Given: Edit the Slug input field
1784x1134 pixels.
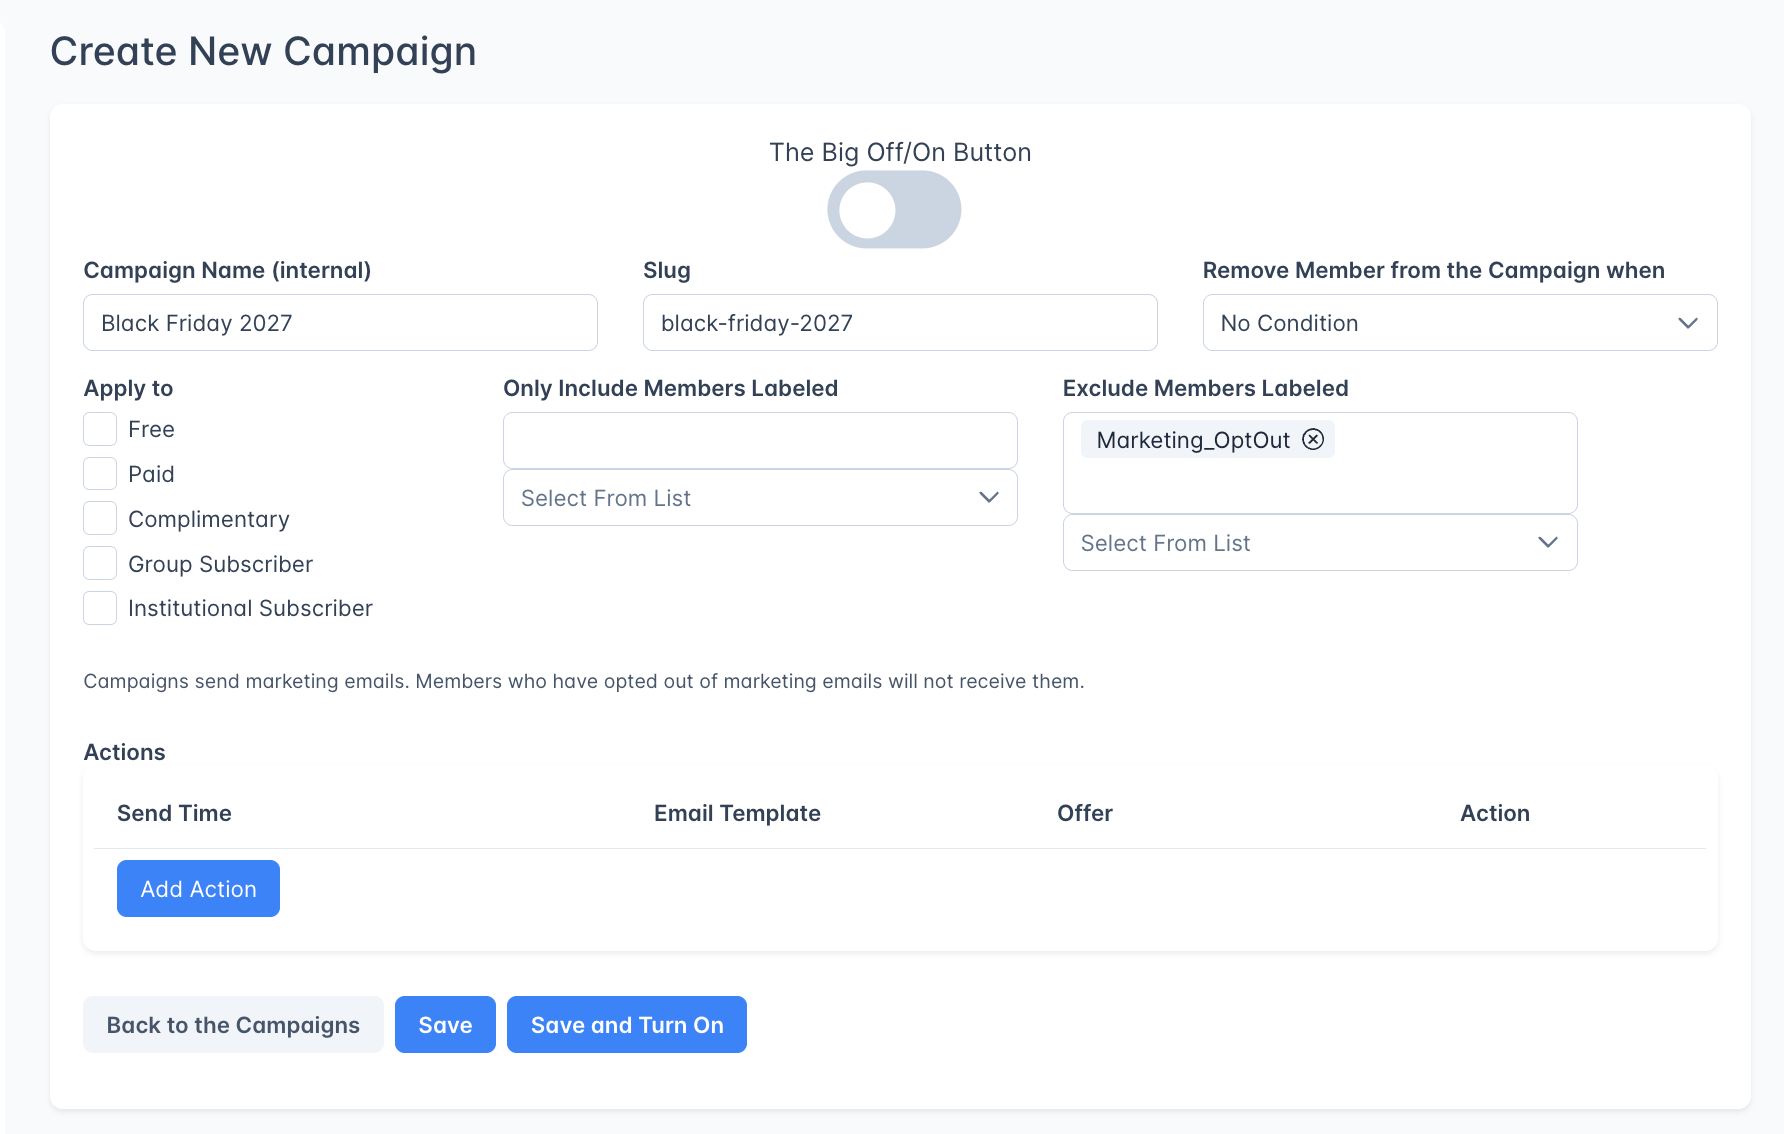Looking at the screenshot, I should [900, 323].
